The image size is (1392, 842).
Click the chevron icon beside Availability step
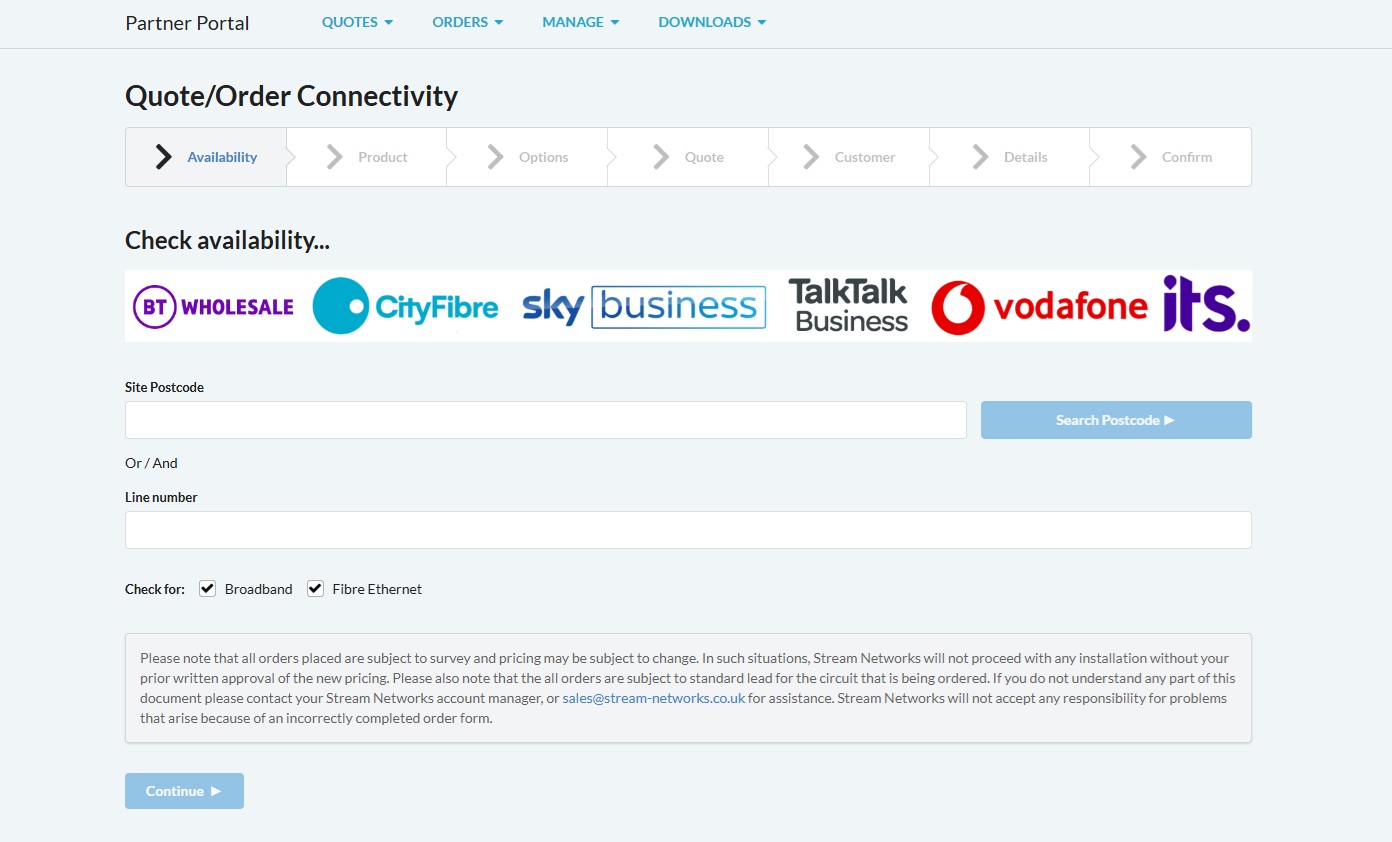[x=164, y=157]
